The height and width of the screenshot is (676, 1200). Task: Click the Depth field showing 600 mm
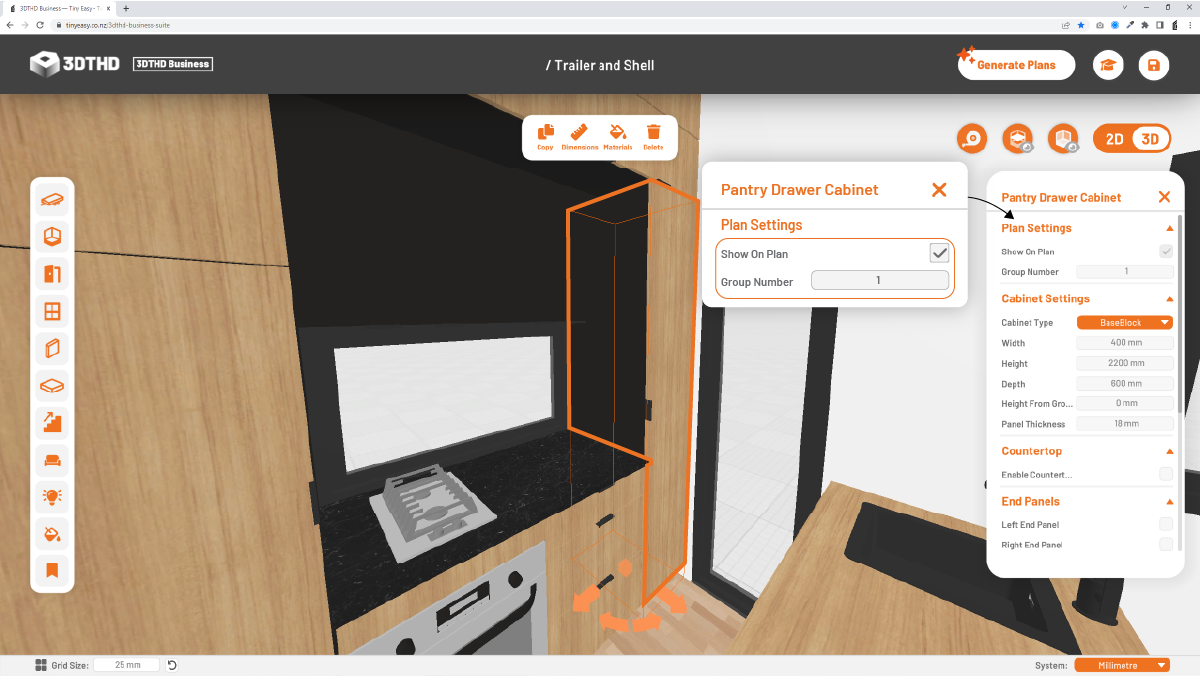tap(1124, 383)
